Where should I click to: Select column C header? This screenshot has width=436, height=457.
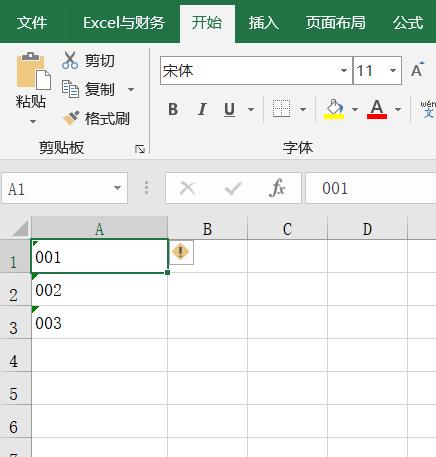(287, 228)
